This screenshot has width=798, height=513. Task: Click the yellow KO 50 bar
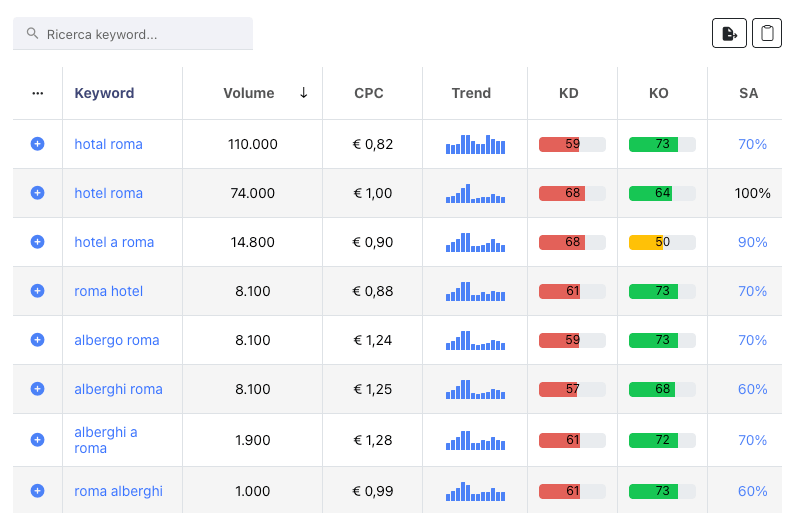point(662,242)
